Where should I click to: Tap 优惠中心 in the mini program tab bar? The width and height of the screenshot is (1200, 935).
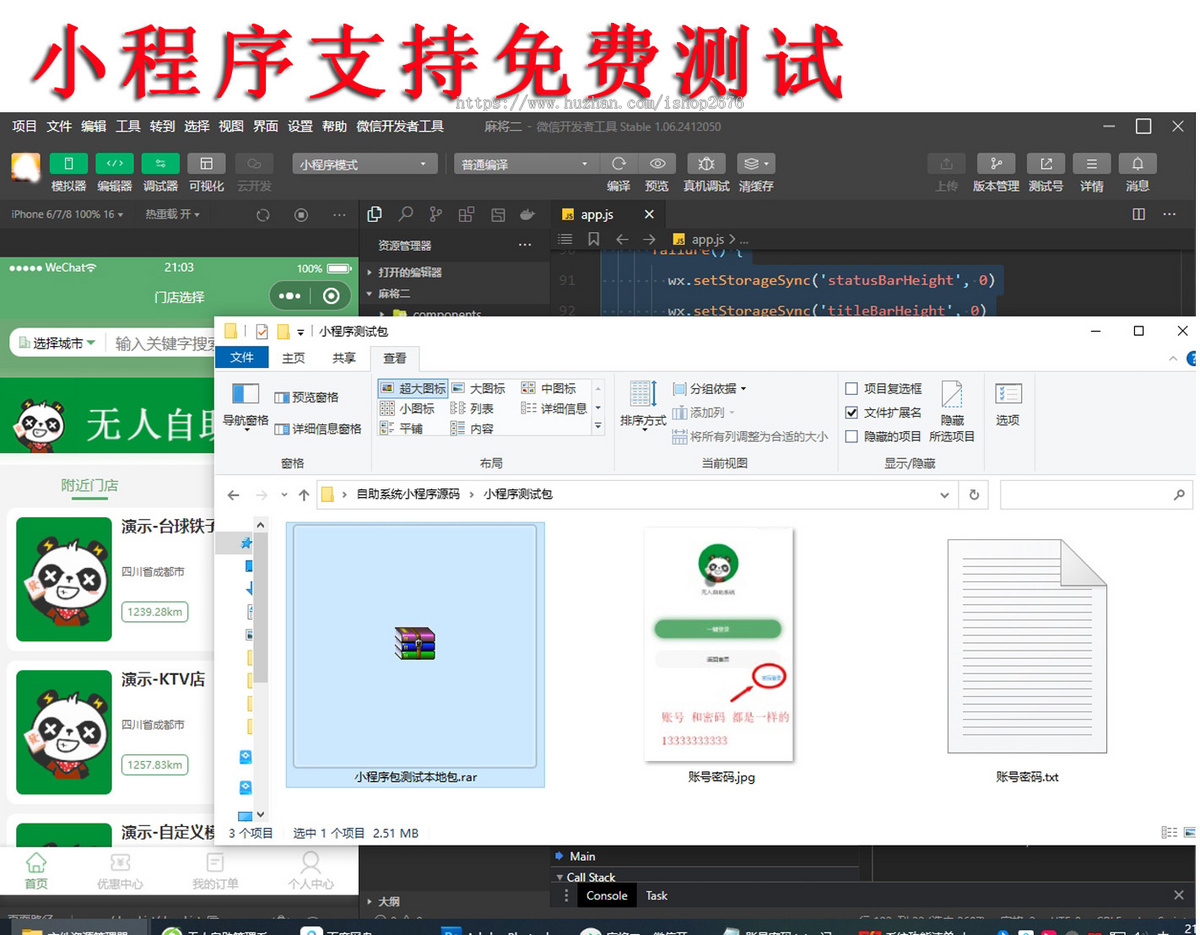[x=120, y=870]
